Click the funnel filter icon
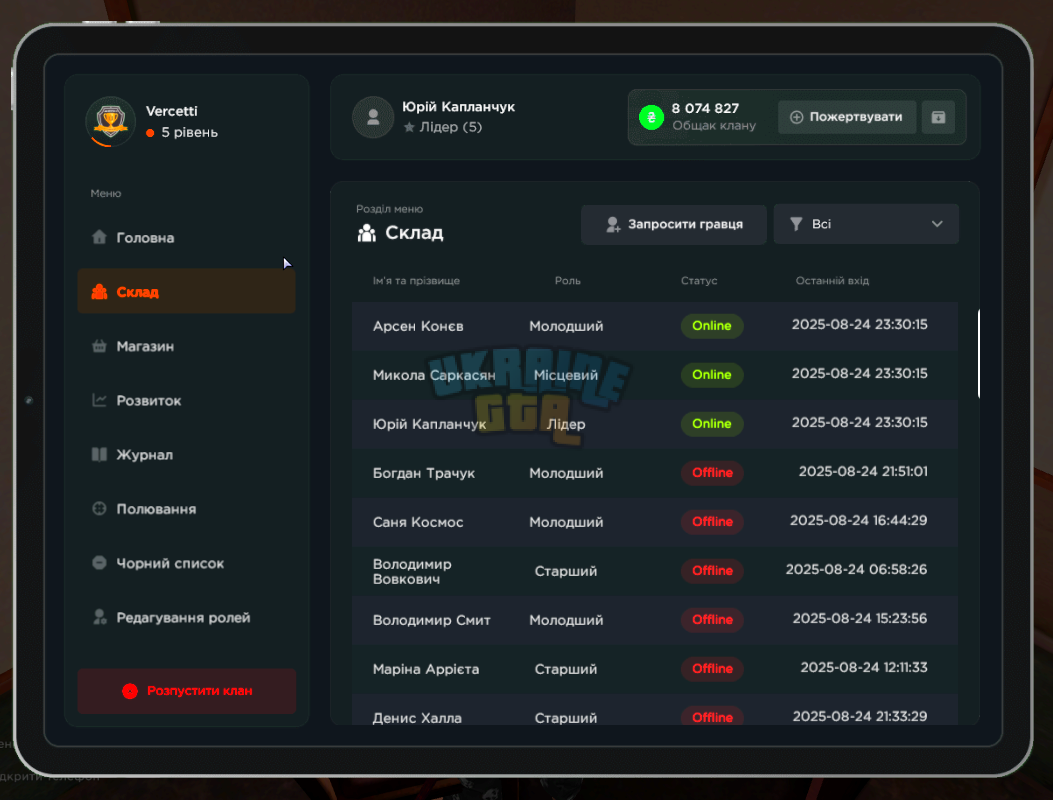The width and height of the screenshot is (1053, 800). point(796,224)
